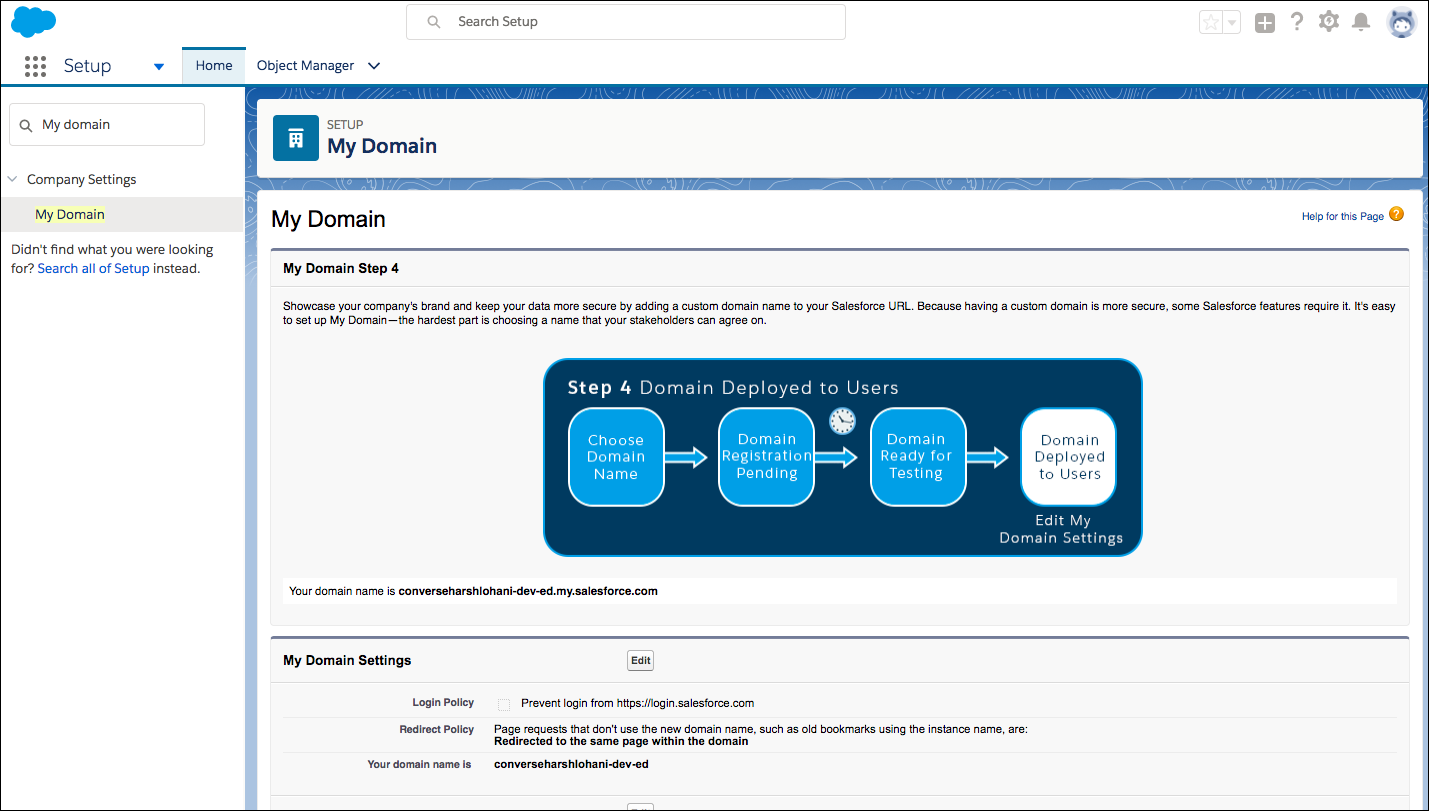This screenshot has height=811, width=1429.
Task: Click the Search all of Setup link
Action: coord(93,268)
